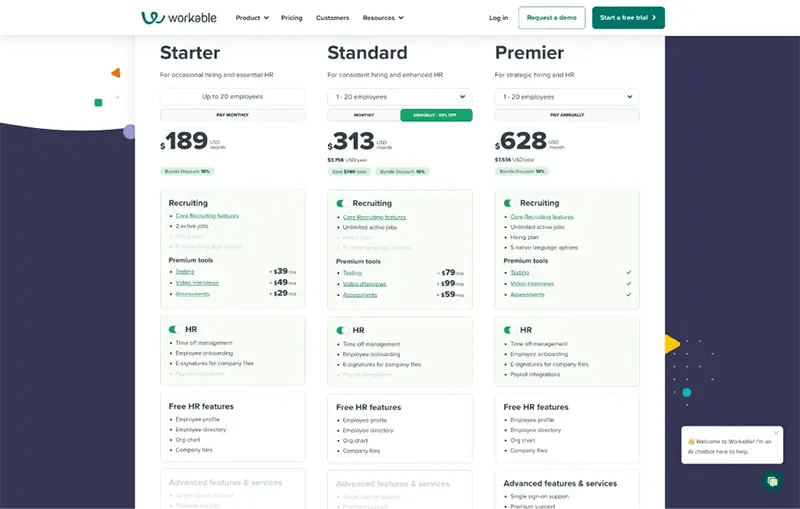Screen dimensions: 800x509
Task: Select Annually 20% off billing for Standard
Action: pyautogui.click(x=436, y=115)
